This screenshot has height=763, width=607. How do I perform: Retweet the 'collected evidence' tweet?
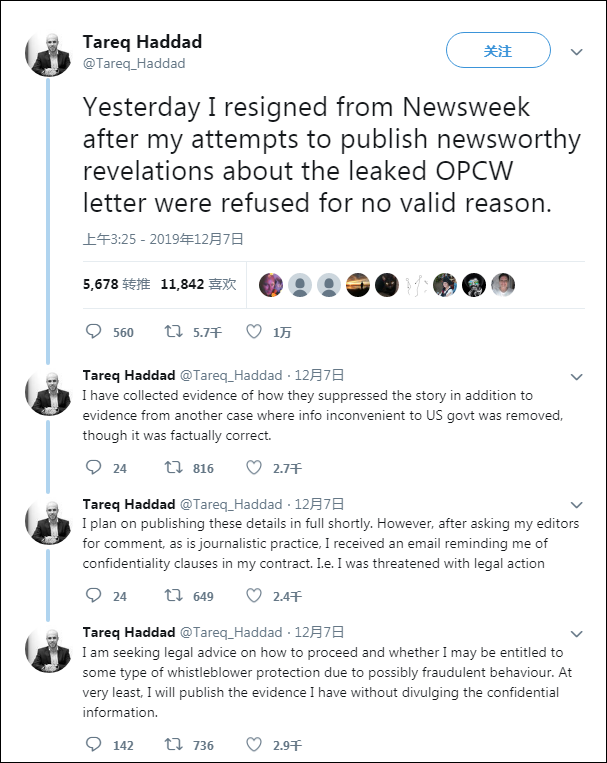point(172,467)
